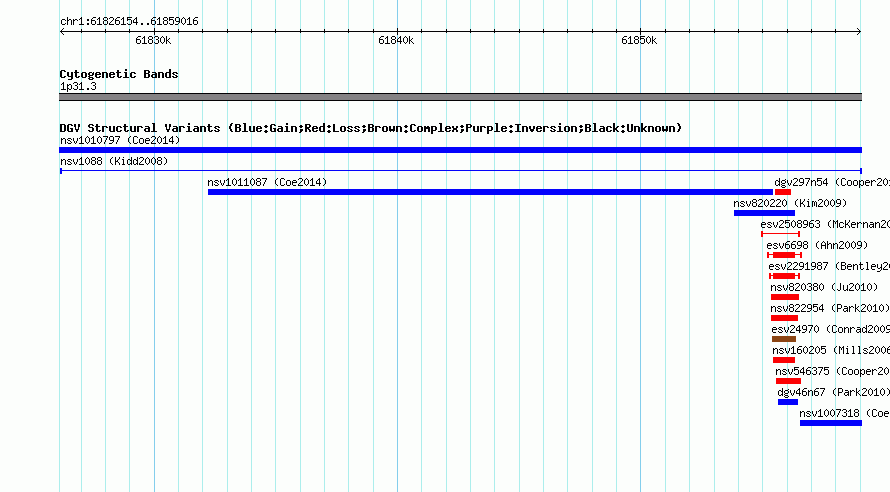Open the esv2291987 variant label

point(829,266)
